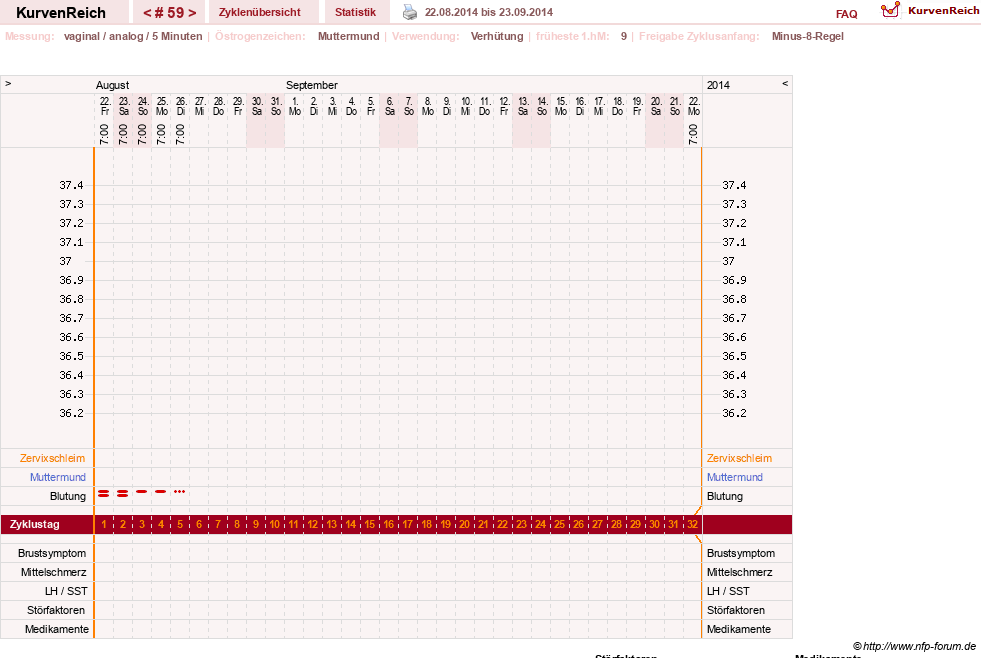Open the nfp-forum.de link

[914, 646]
